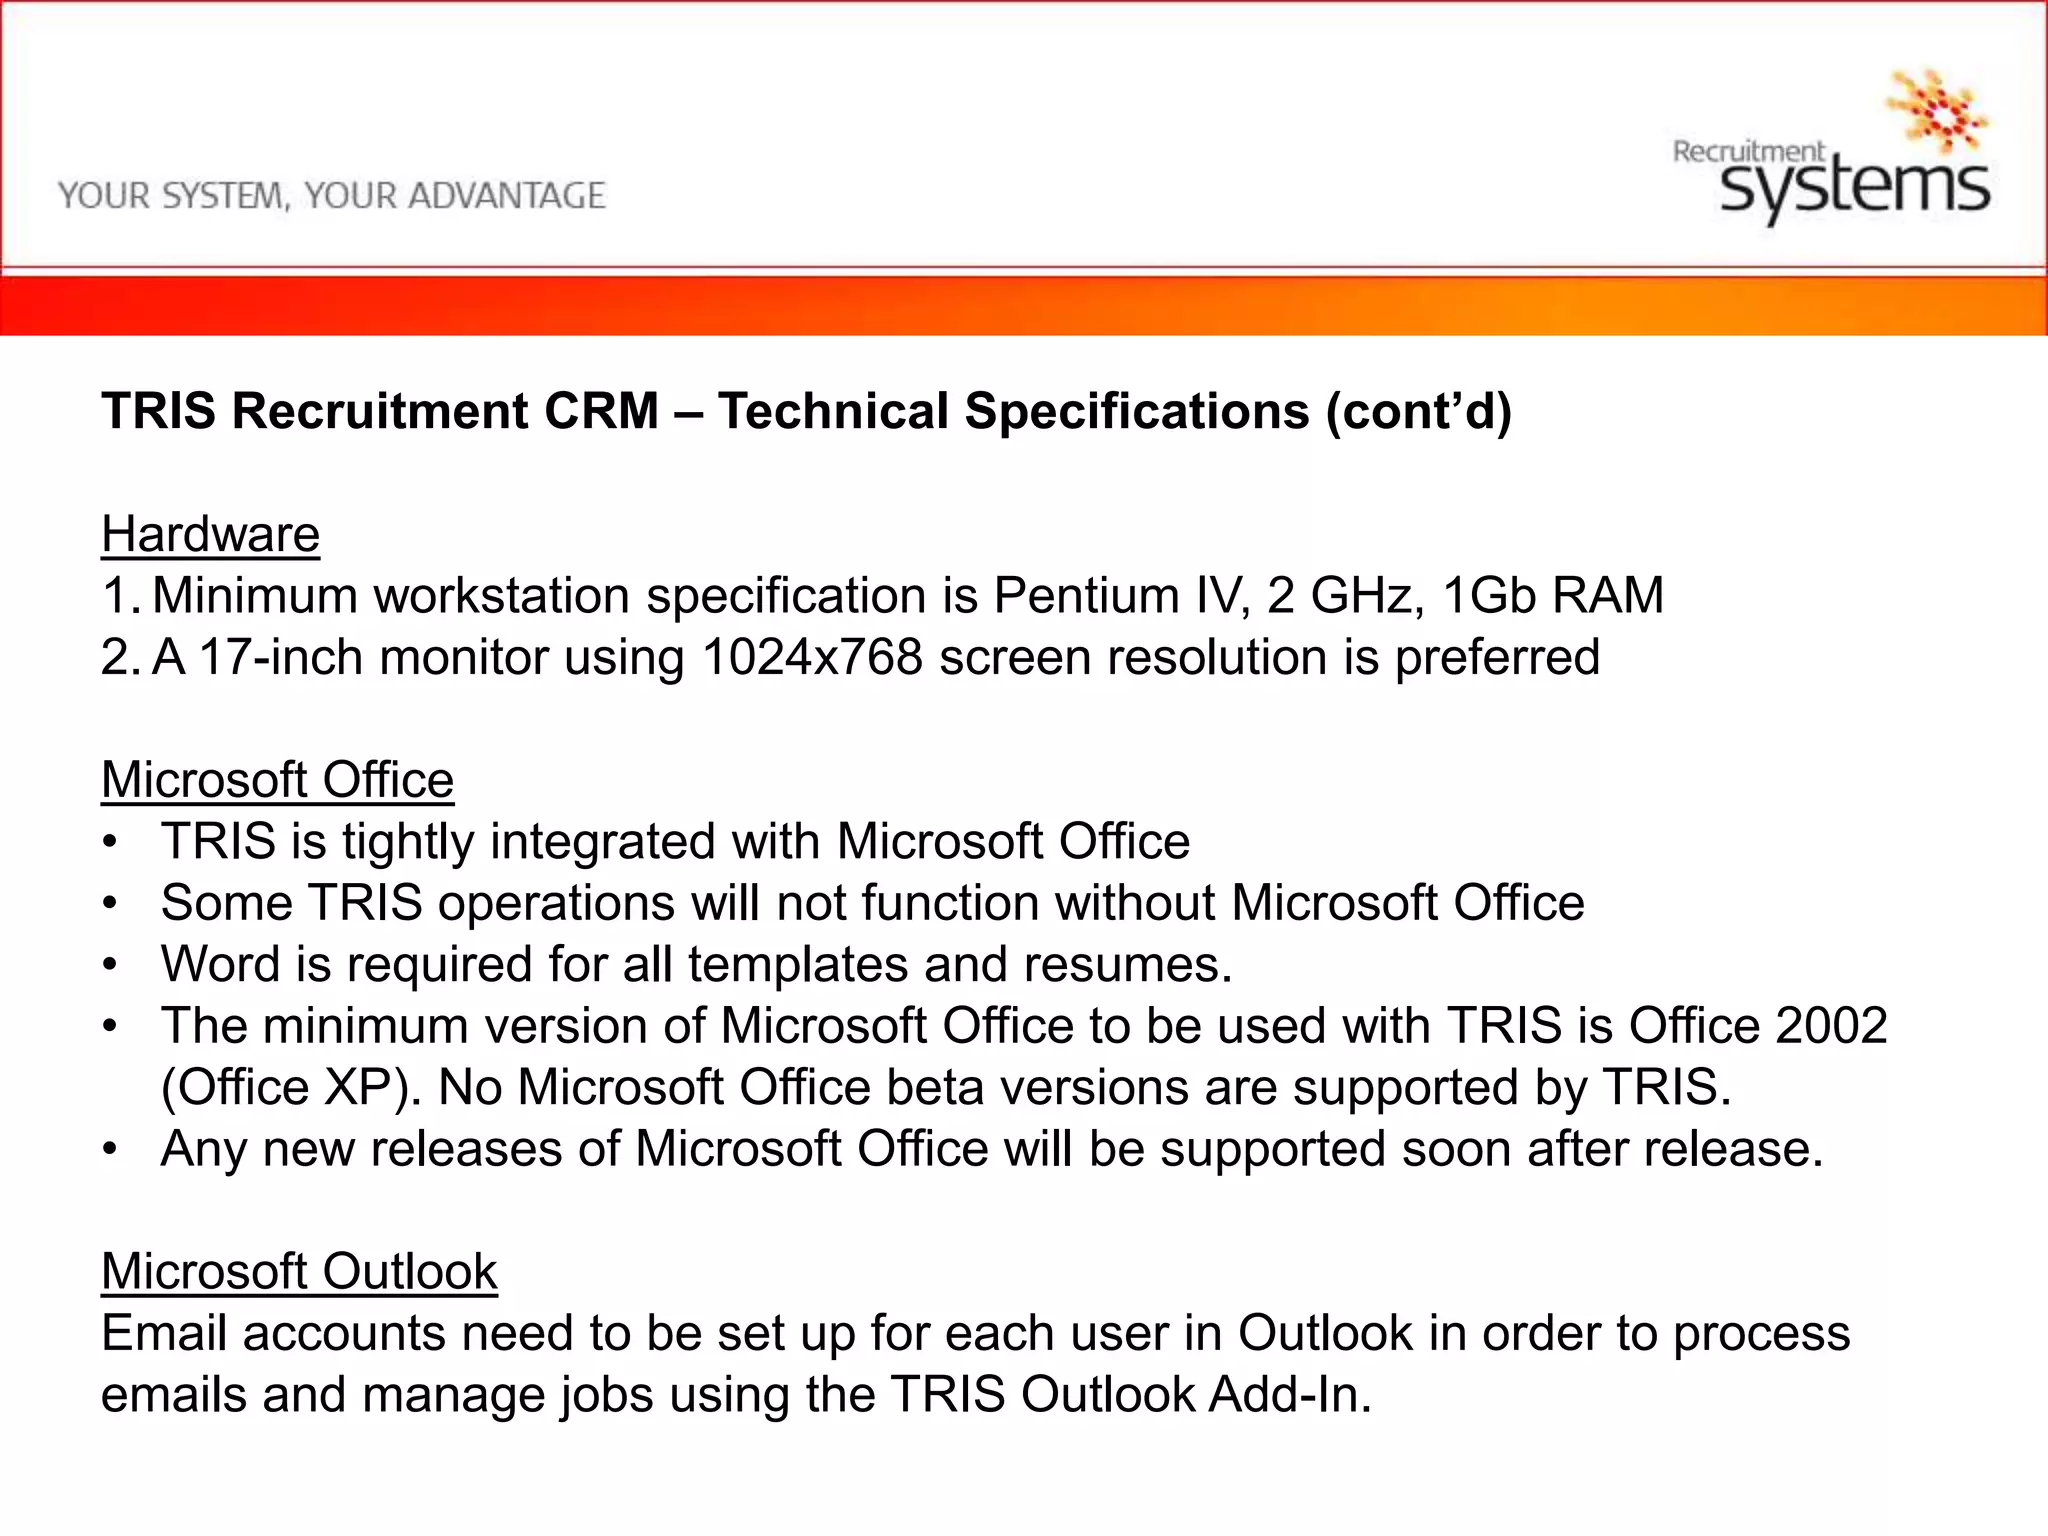
Task: Click the 'YOUR SYSTEM, YOUR ADVANTAGE' tagline
Action: coord(332,196)
